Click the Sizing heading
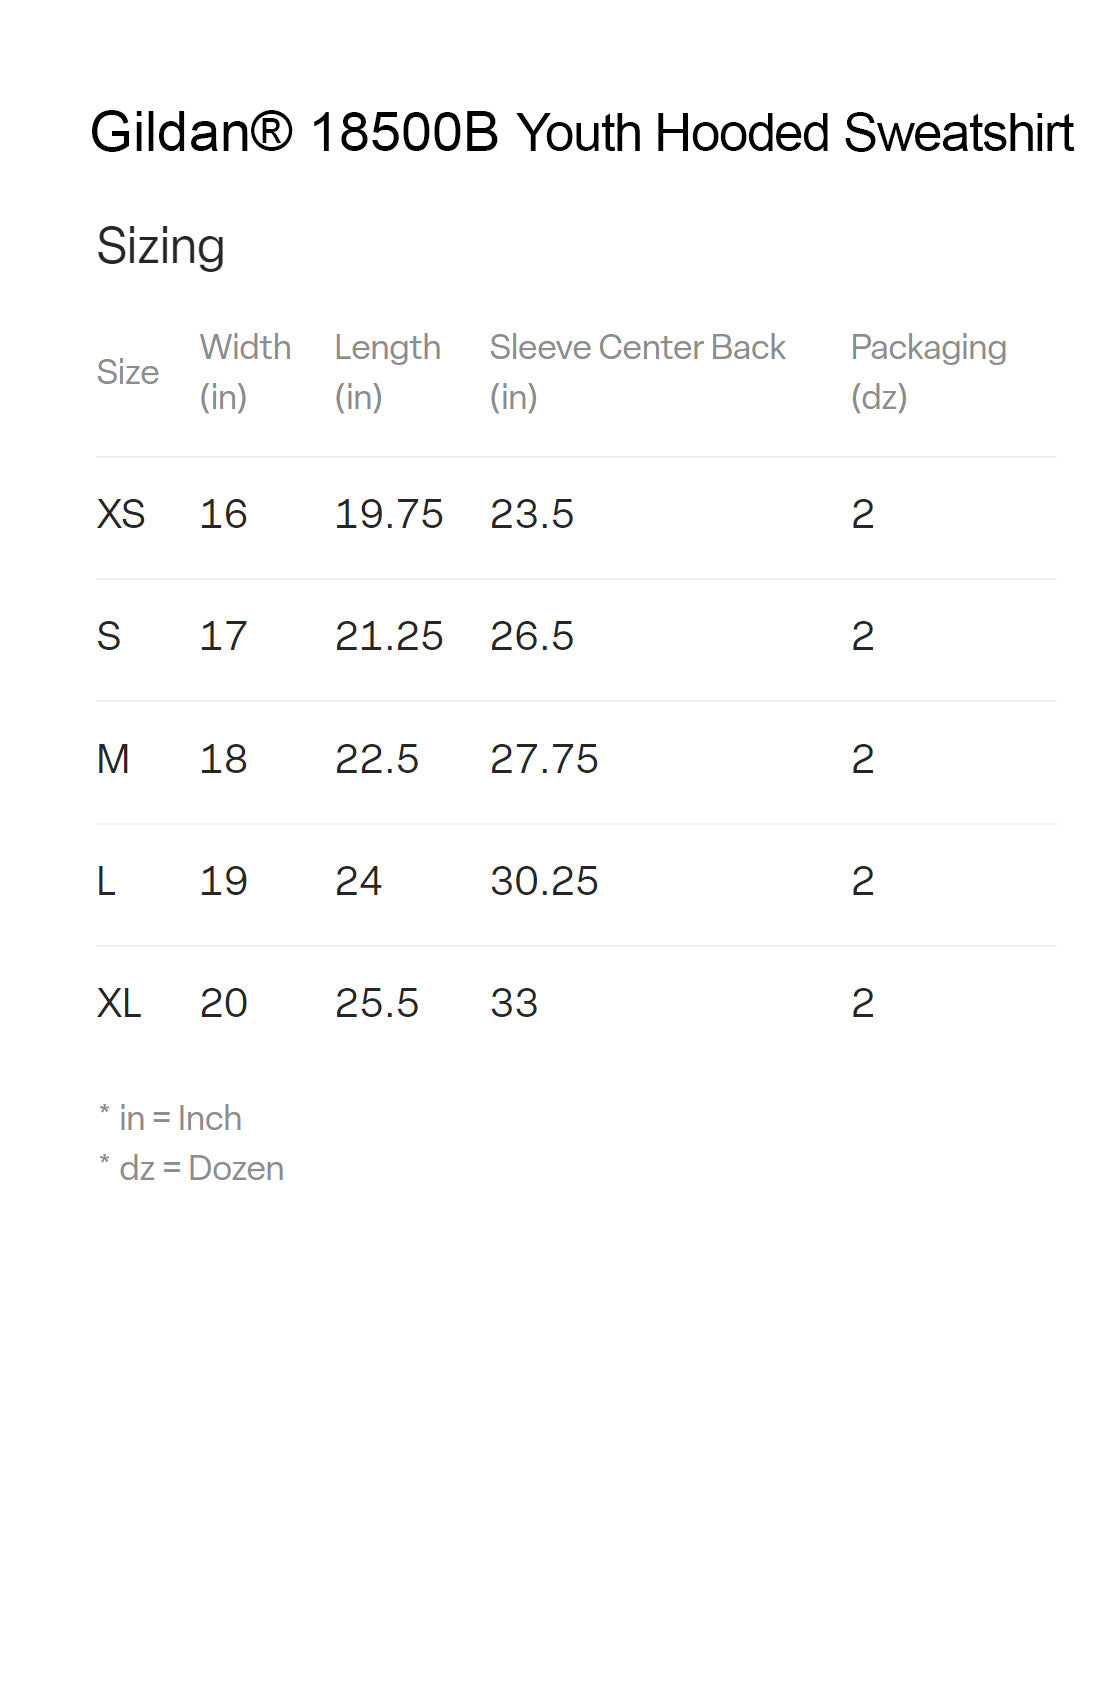Image resolution: width=1097 pixels, height=1690 pixels. pos(160,246)
